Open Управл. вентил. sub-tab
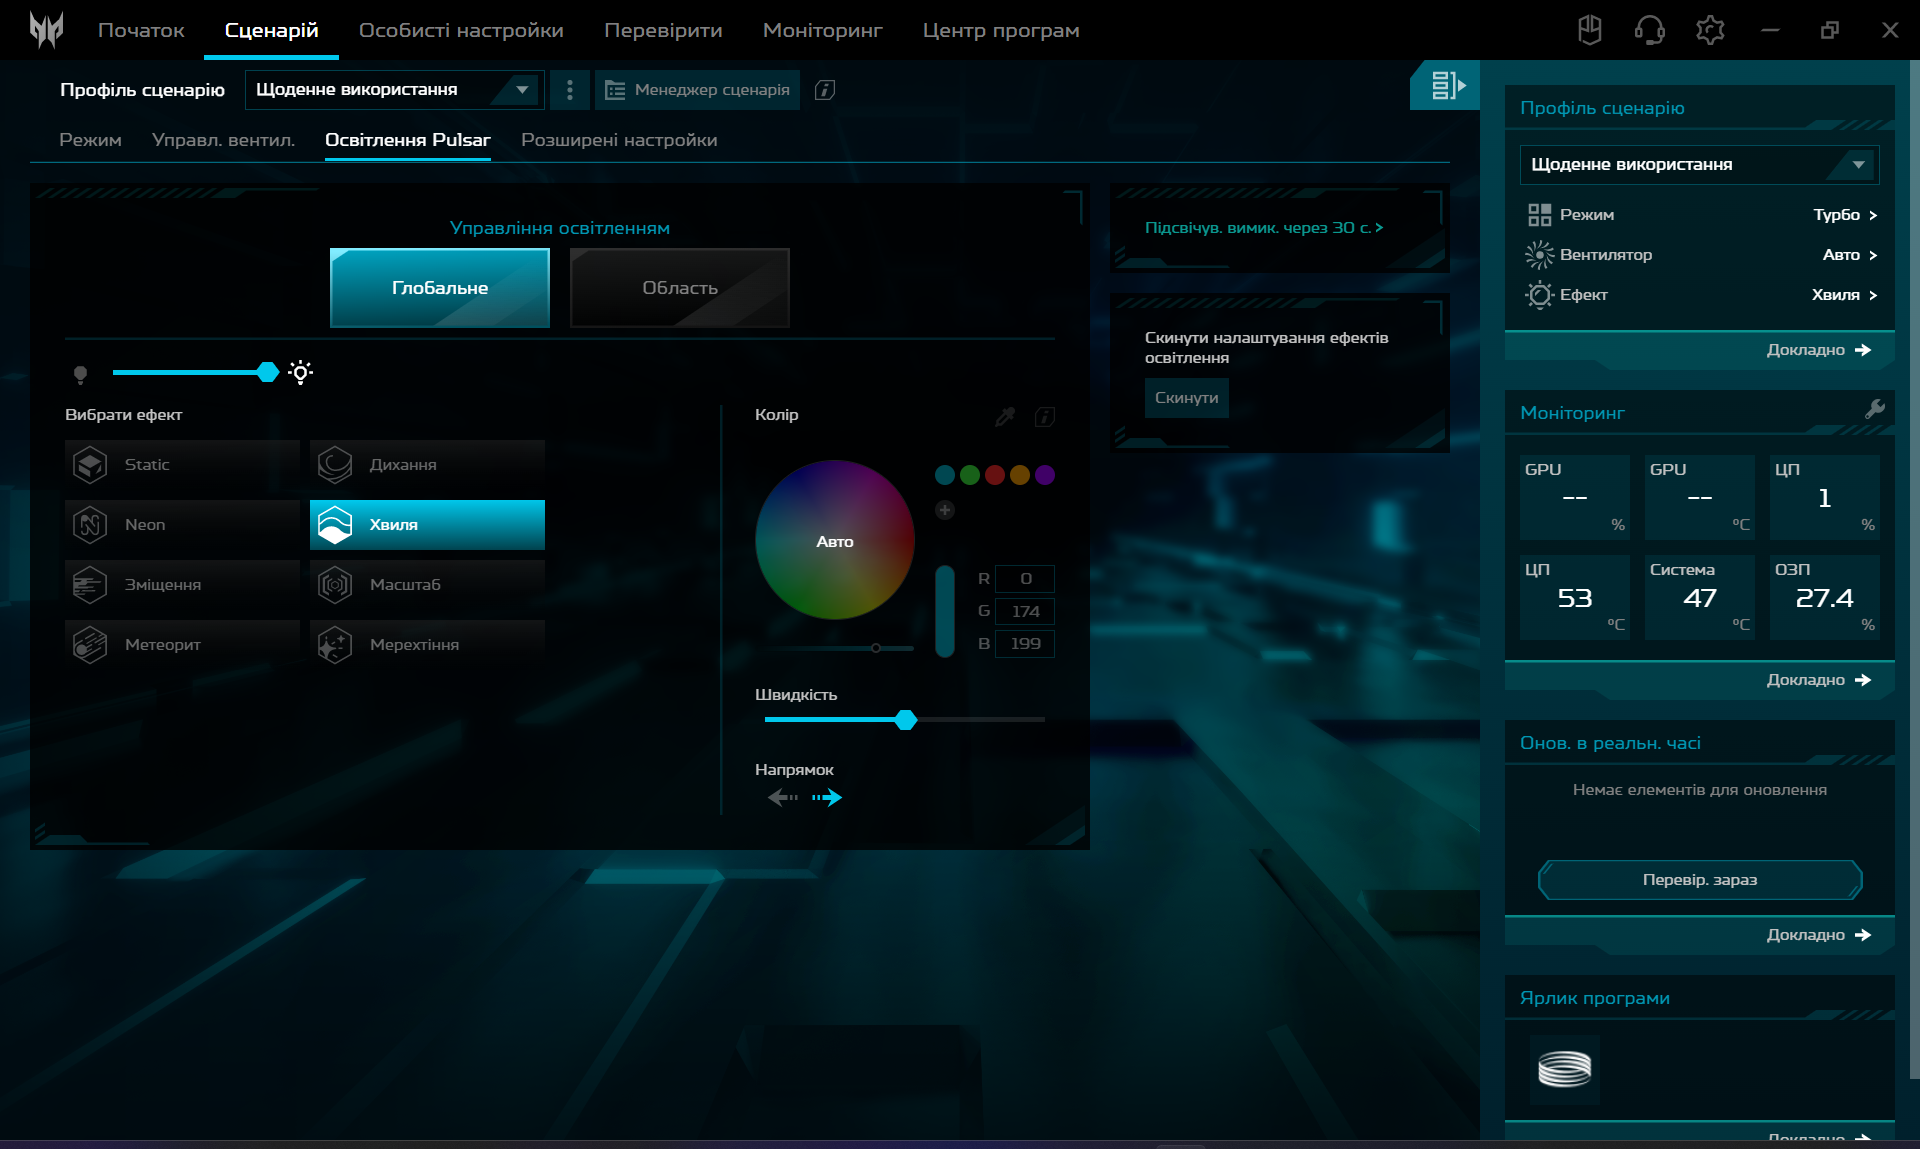 click(223, 140)
